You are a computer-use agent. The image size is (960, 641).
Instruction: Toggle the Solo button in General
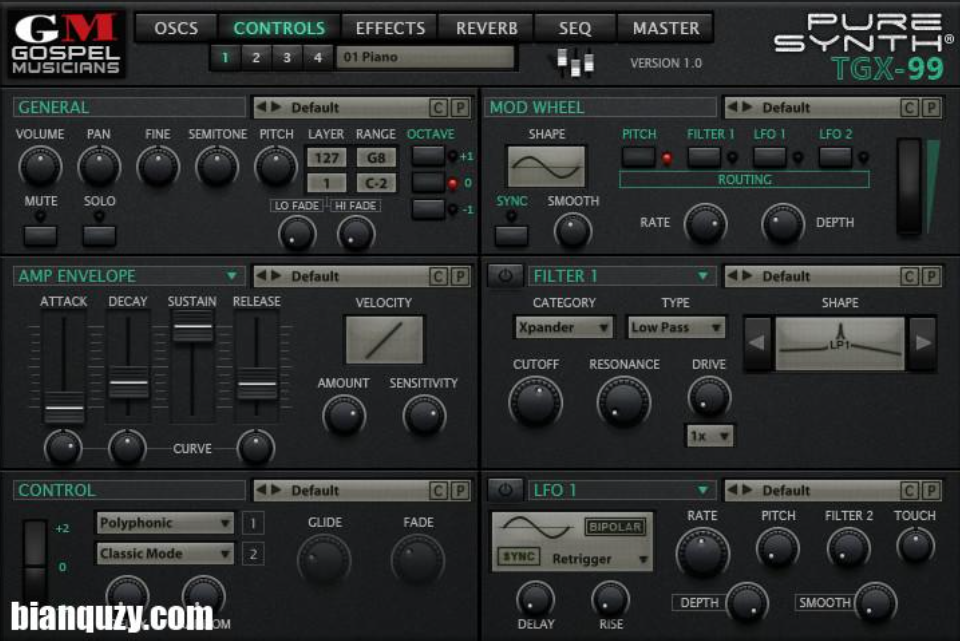pyautogui.click(x=99, y=236)
